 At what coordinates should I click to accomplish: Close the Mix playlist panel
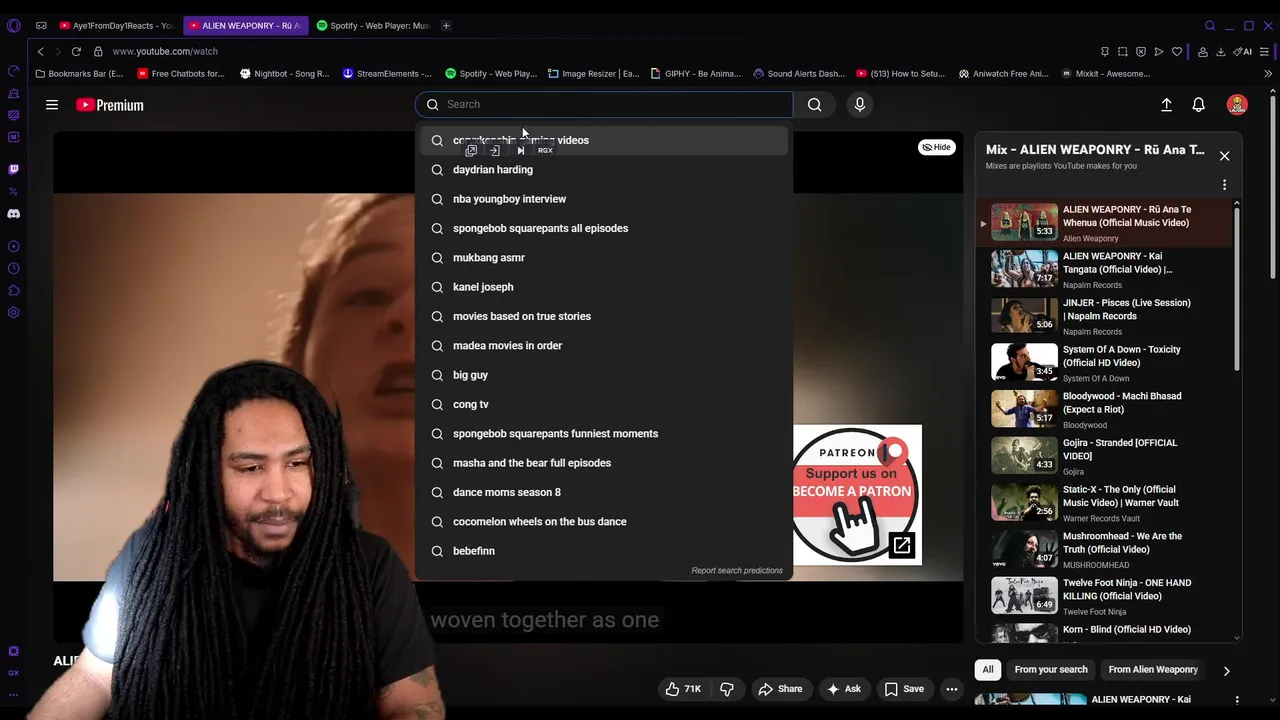tap(1224, 156)
